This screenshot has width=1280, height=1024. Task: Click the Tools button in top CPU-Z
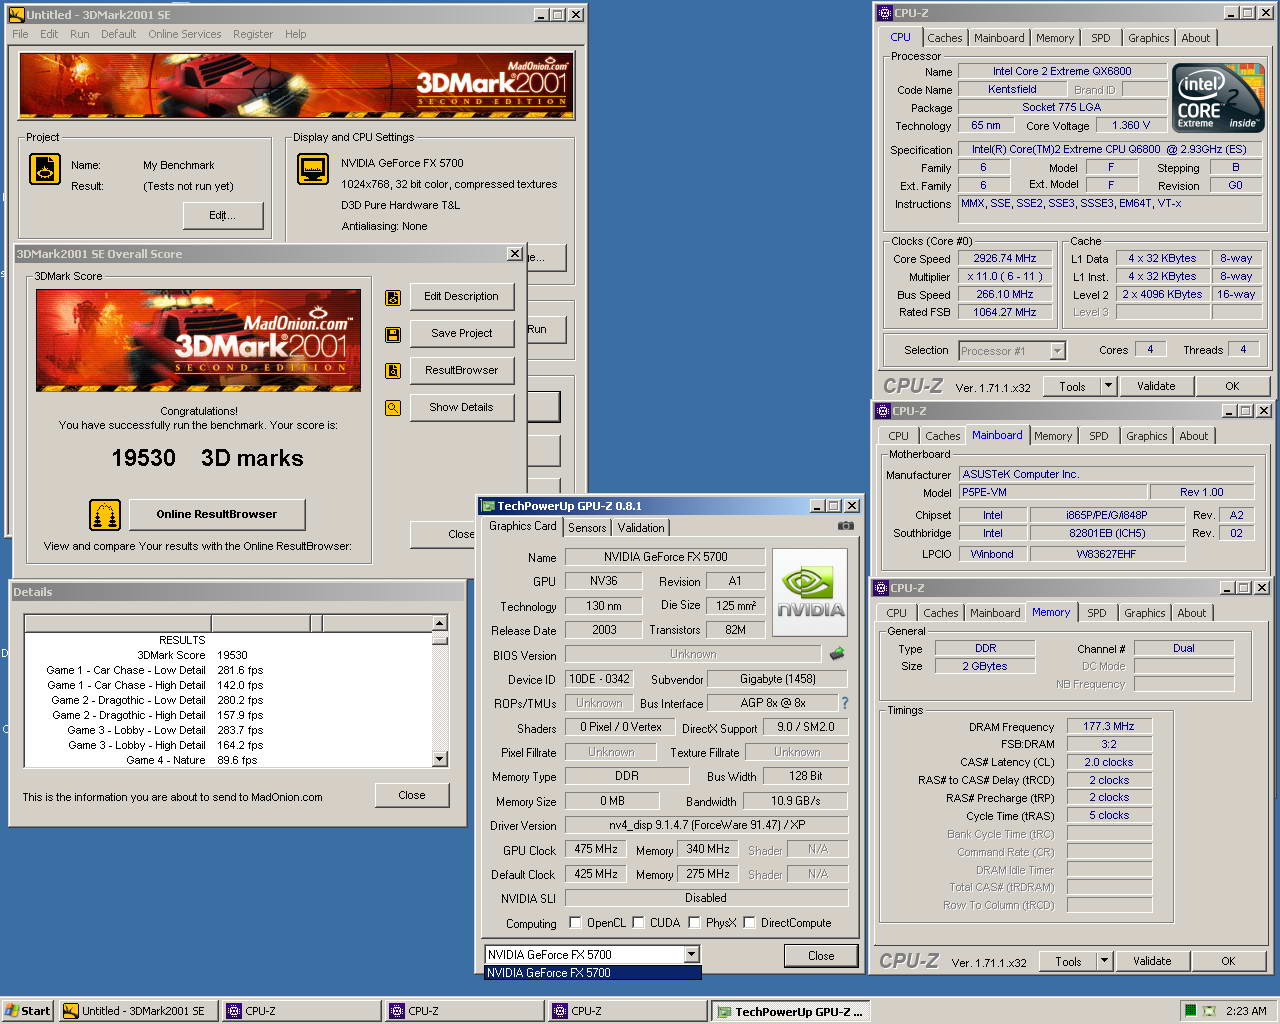click(1072, 386)
